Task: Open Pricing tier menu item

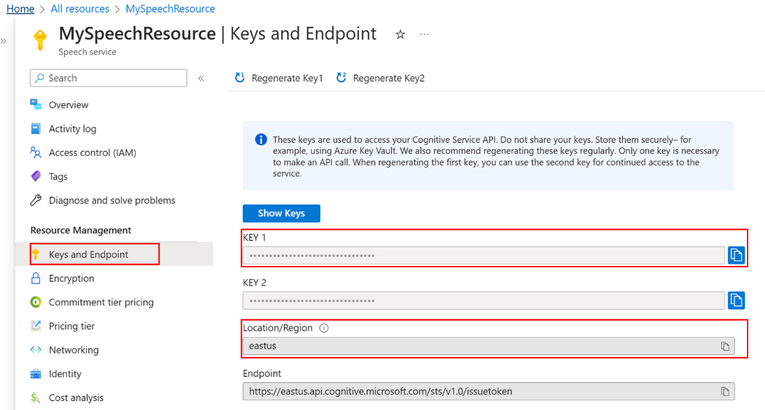Action: [x=72, y=326]
